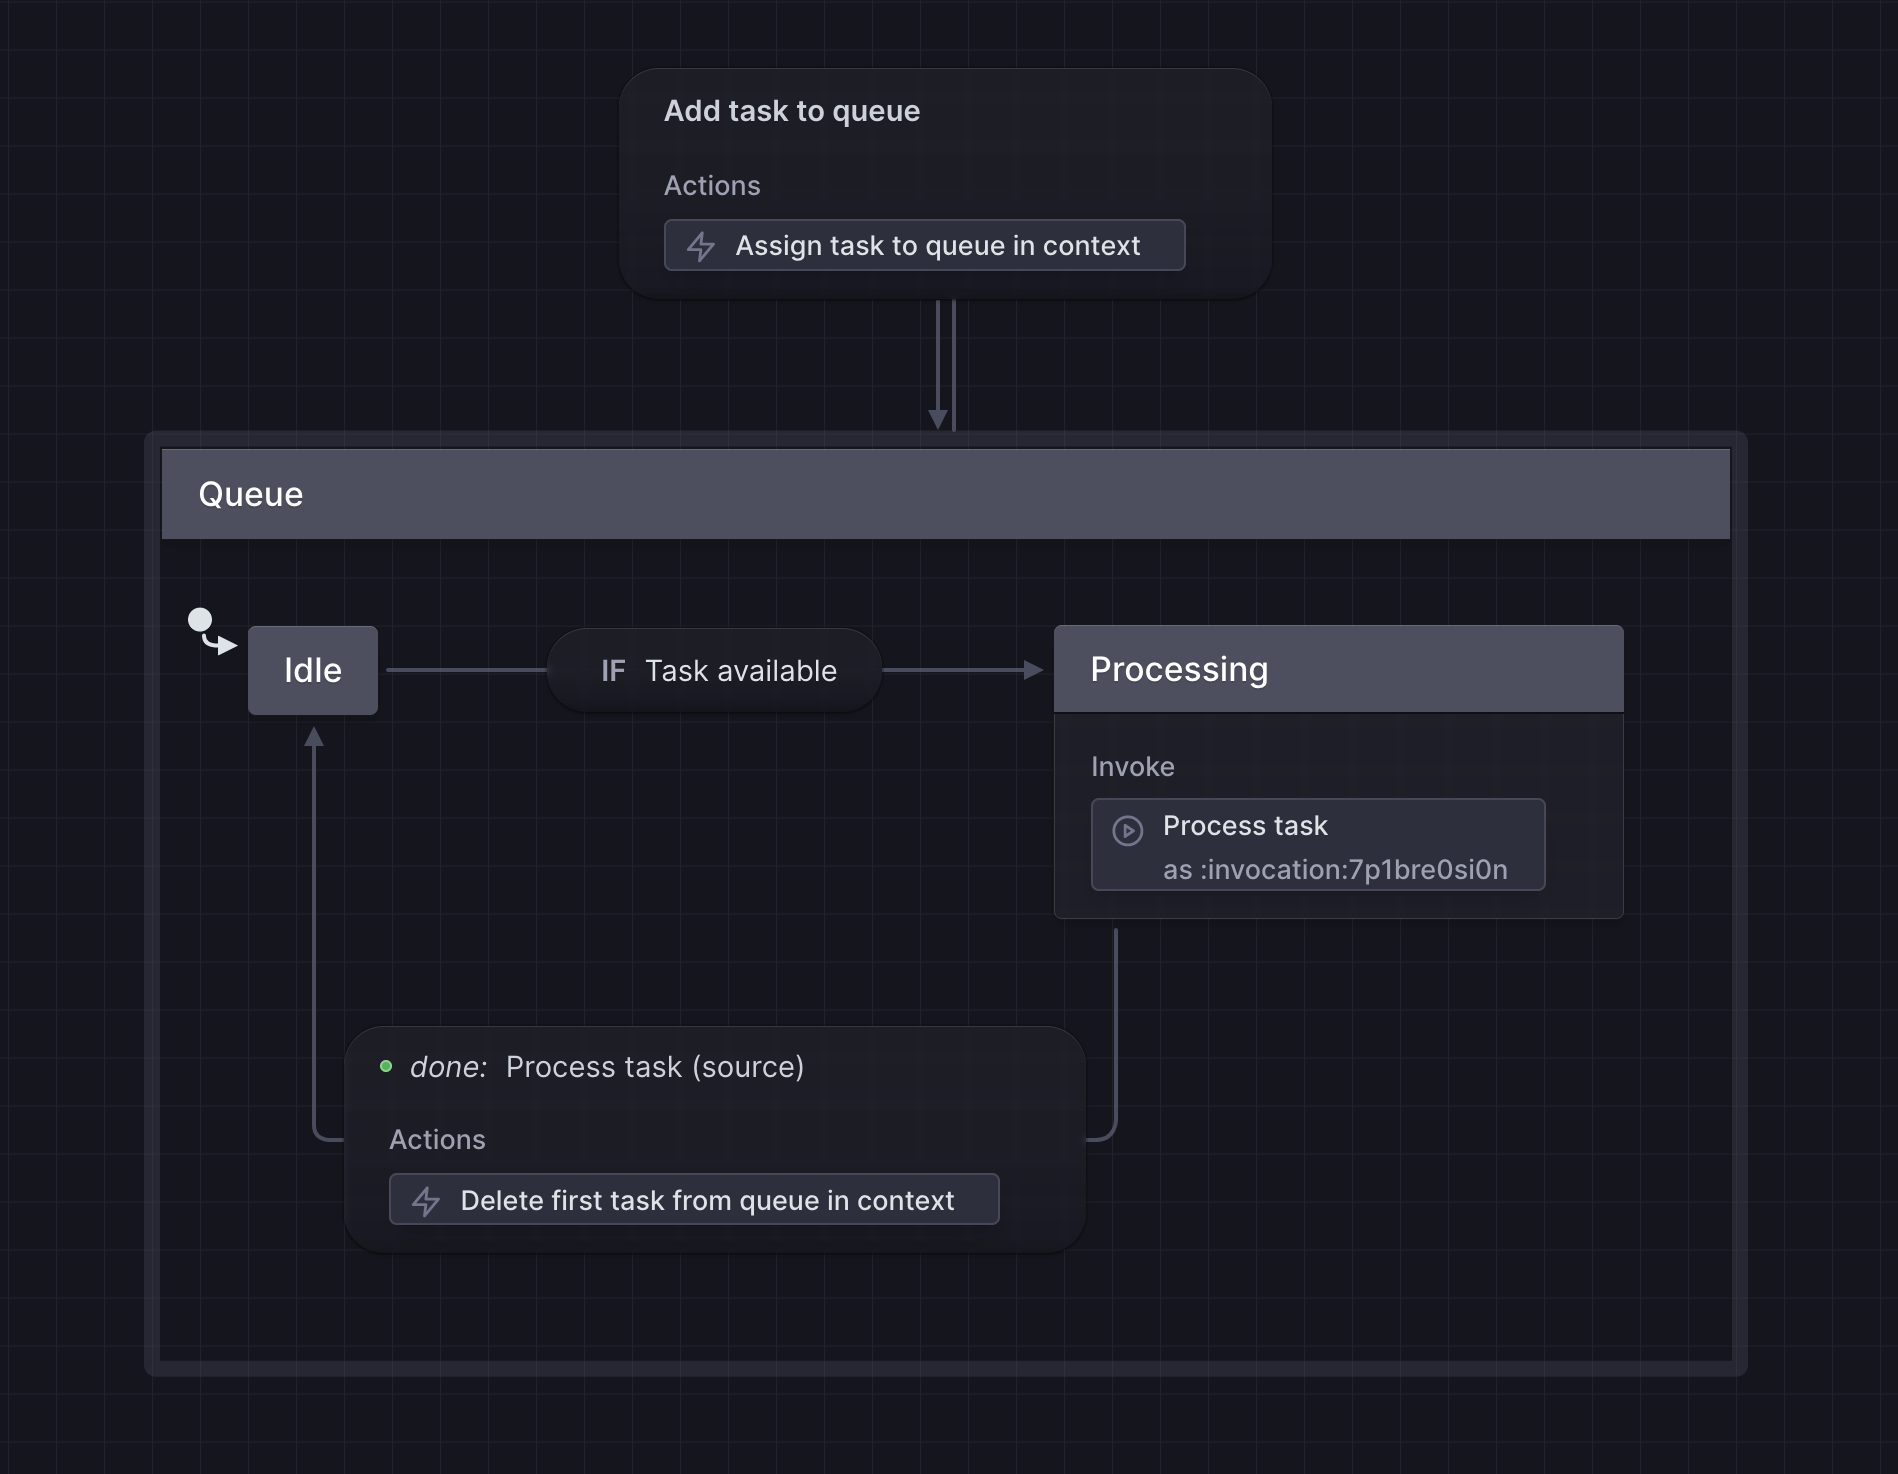Collapse the Invoke section in Processing
This screenshot has height=1474, width=1898.
click(x=1132, y=766)
